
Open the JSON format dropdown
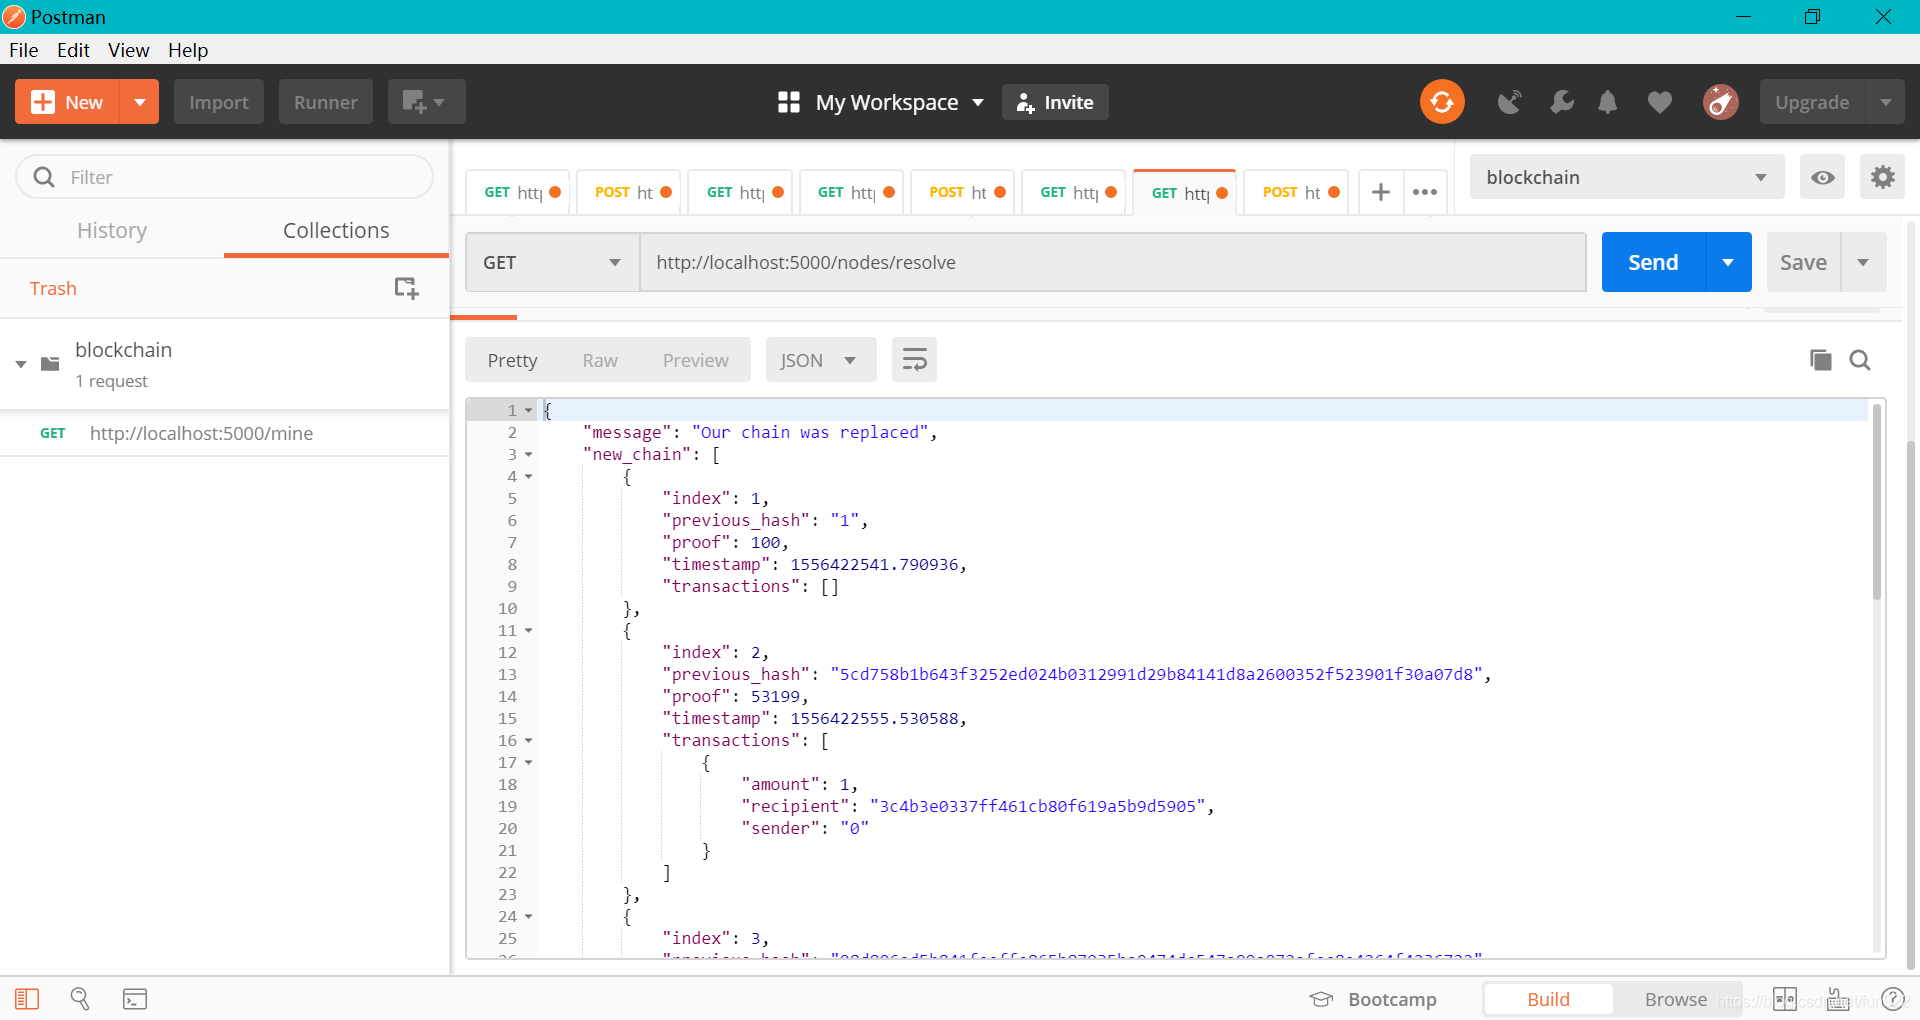click(821, 360)
